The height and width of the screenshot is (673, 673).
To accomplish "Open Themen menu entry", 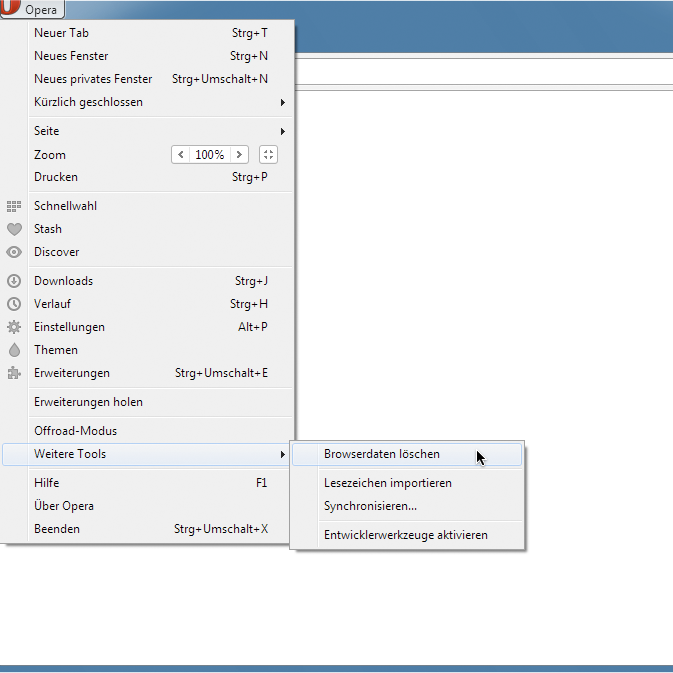I will pyautogui.click(x=148, y=350).
